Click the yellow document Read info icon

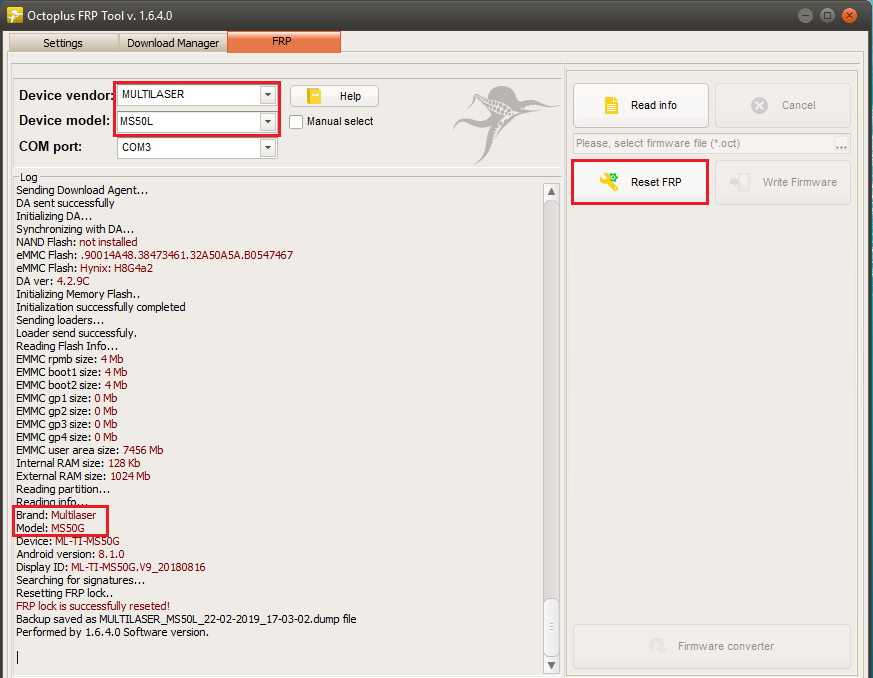[611, 105]
